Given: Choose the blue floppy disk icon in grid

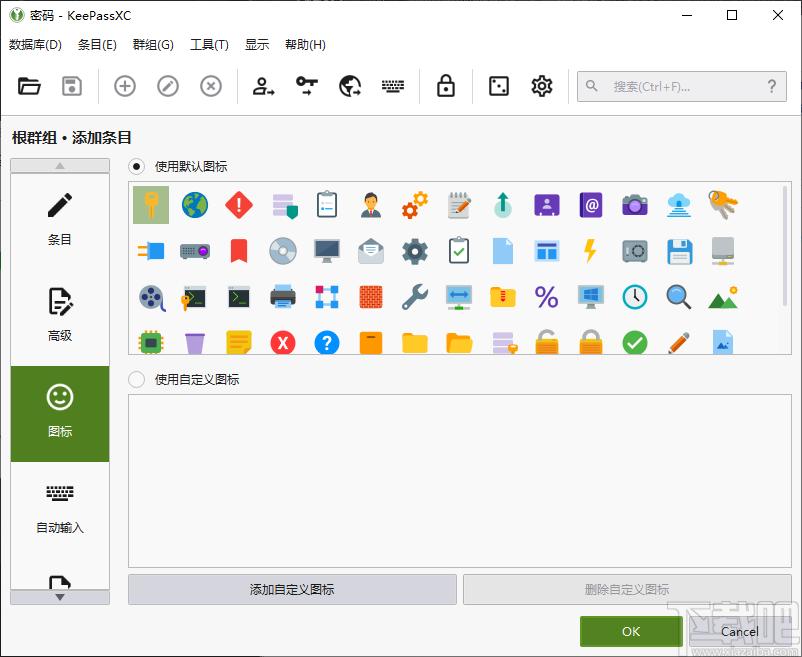Looking at the screenshot, I should 679,252.
